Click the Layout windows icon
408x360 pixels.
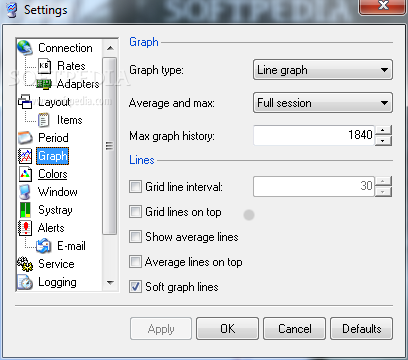(25, 102)
